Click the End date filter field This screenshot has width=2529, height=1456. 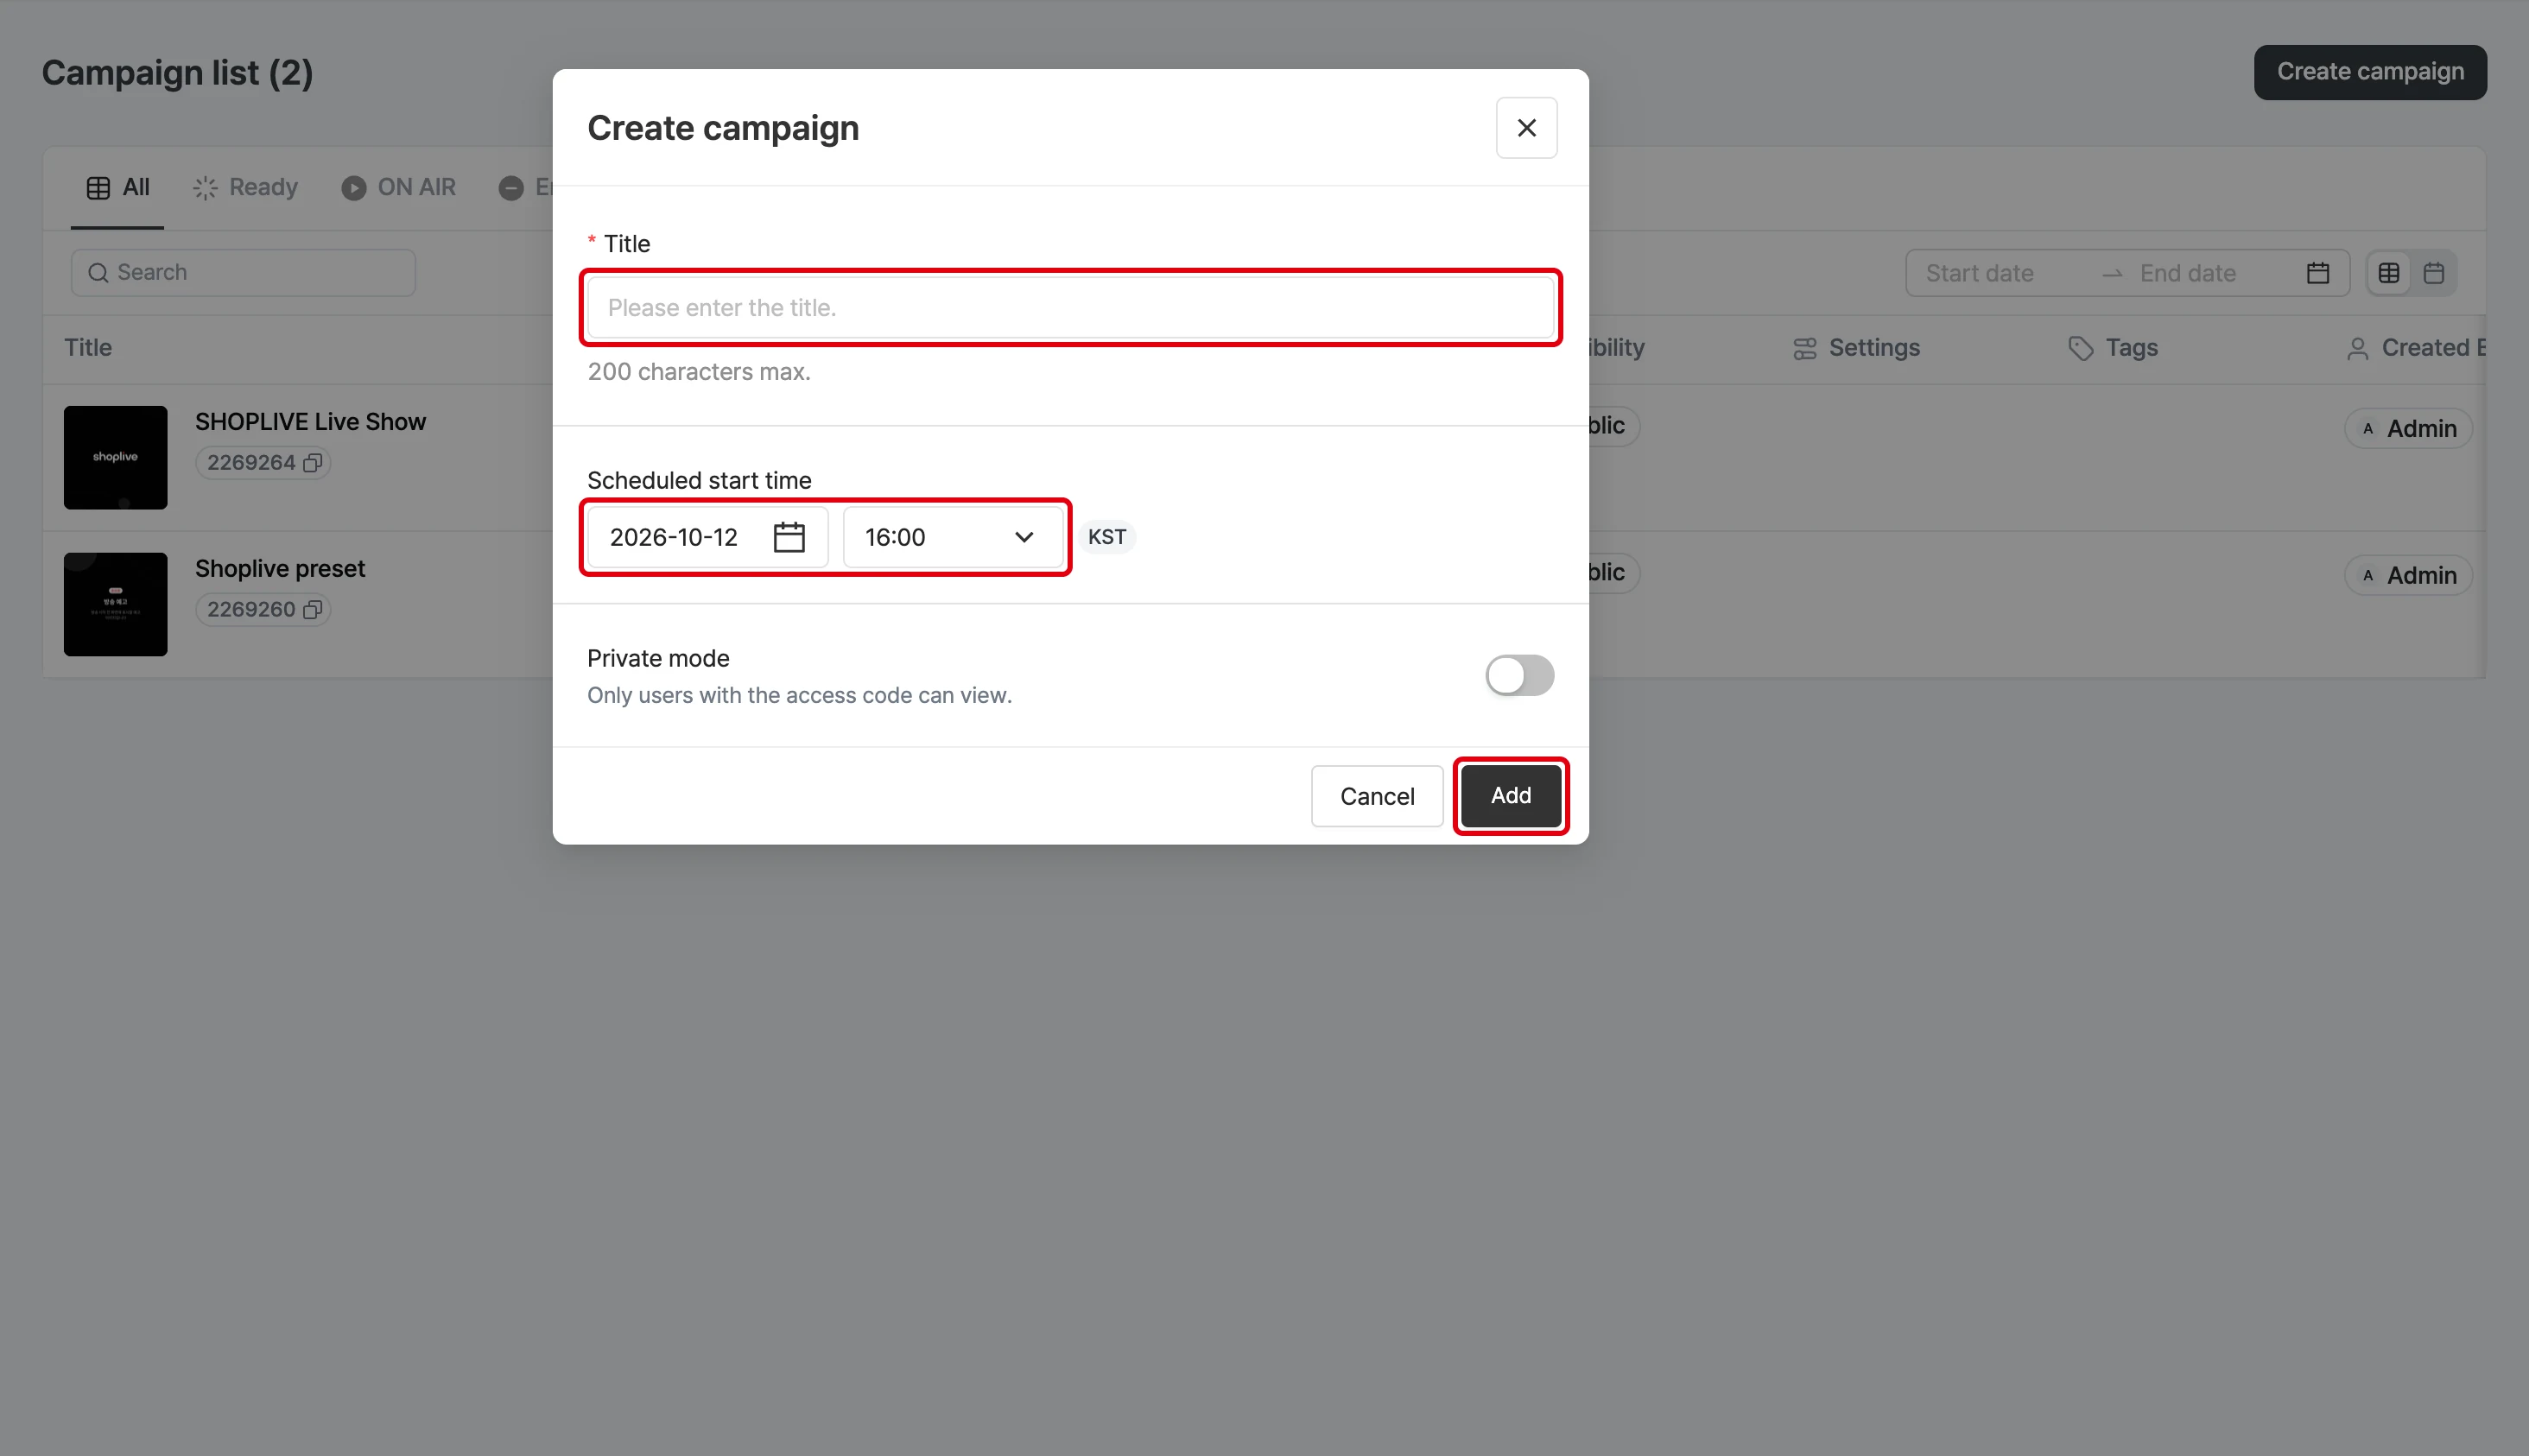pyautogui.click(x=2187, y=273)
